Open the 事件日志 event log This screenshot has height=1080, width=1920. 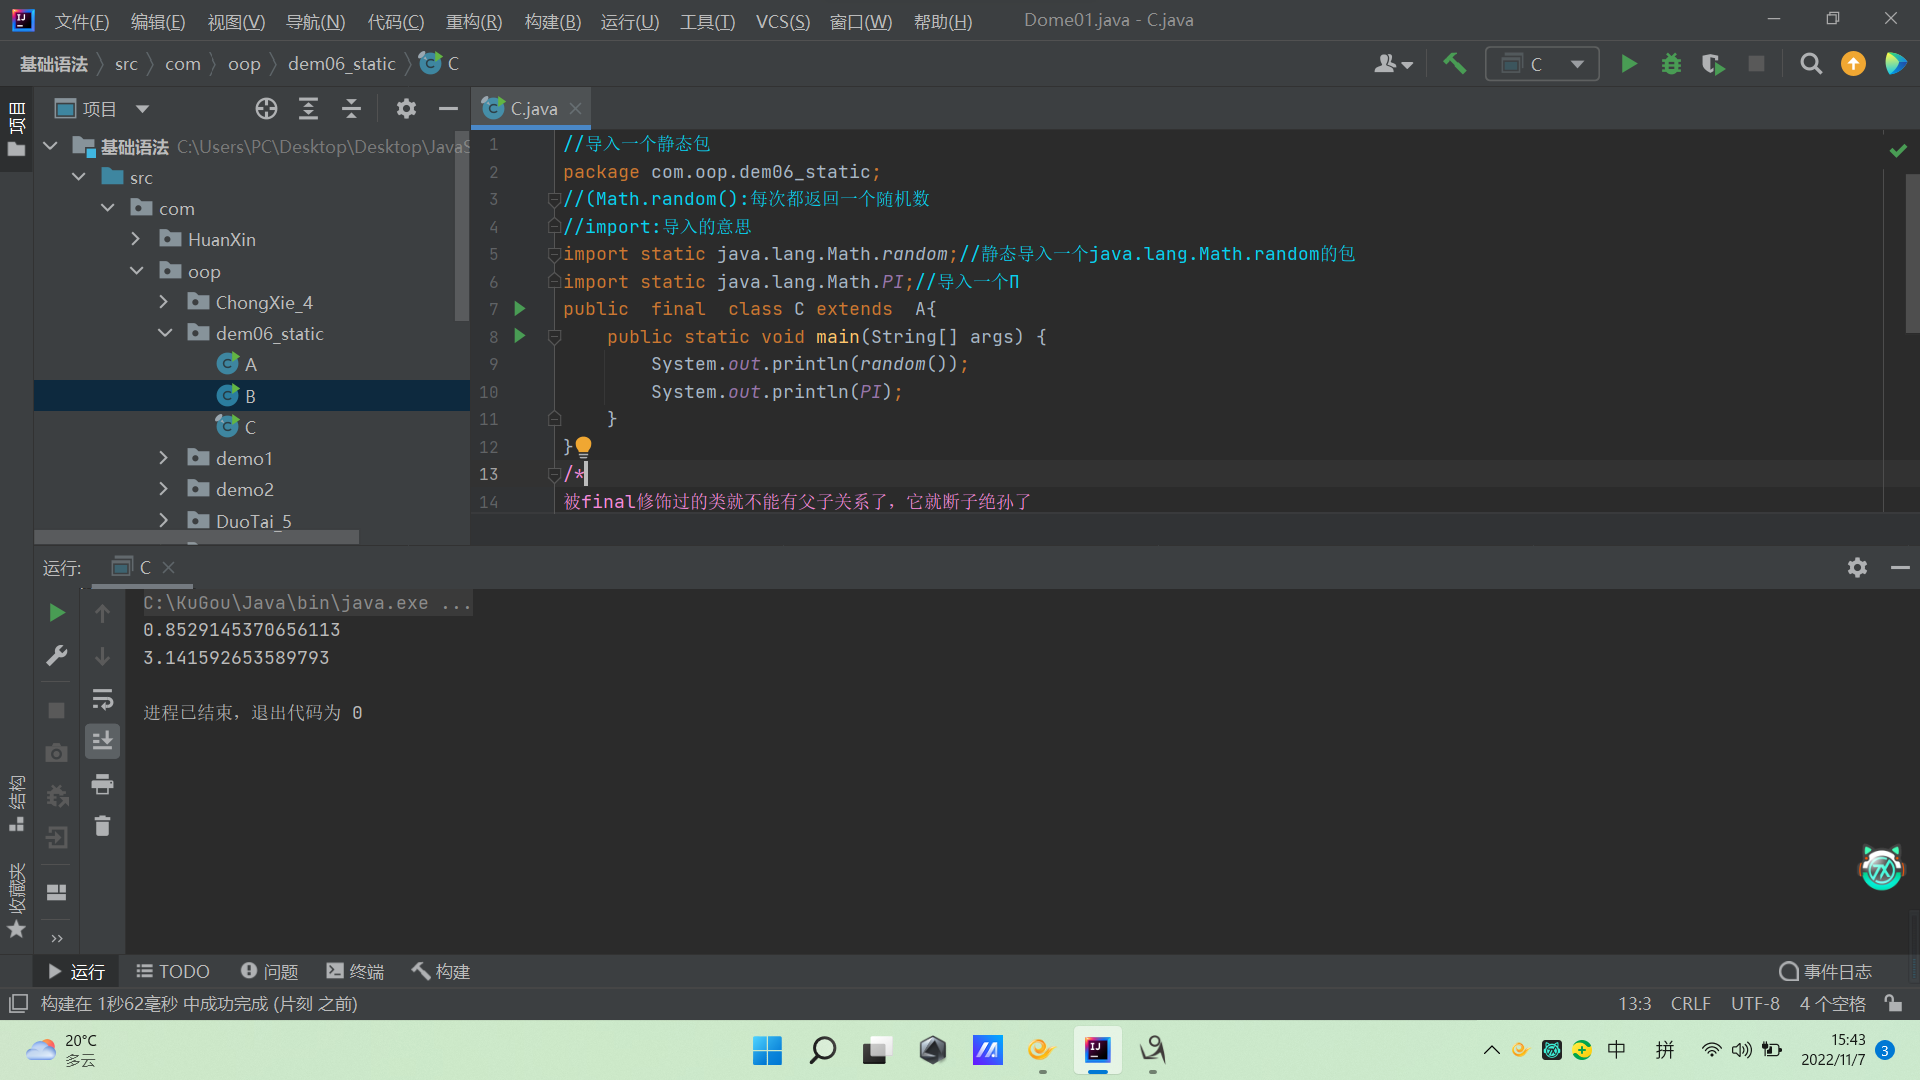pyautogui.click(x=1825, y=971)
